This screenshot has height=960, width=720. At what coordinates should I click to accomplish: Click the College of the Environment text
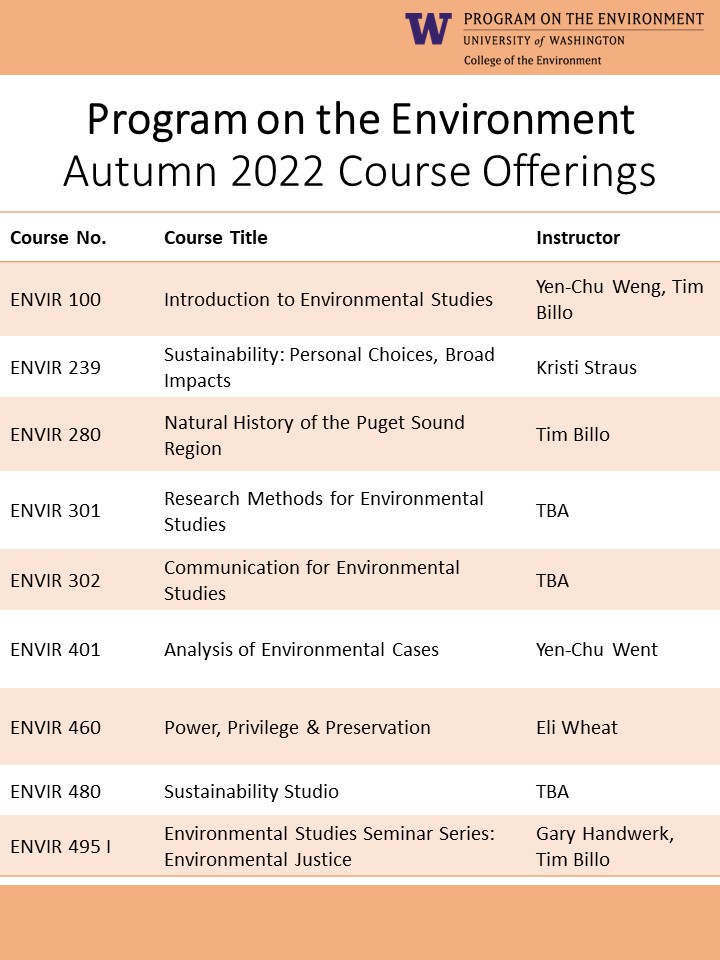(532, 61)
